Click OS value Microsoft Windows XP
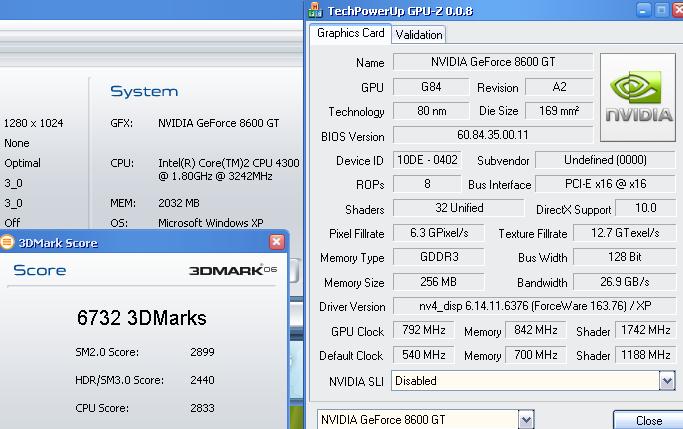 [x=211, y=223]
